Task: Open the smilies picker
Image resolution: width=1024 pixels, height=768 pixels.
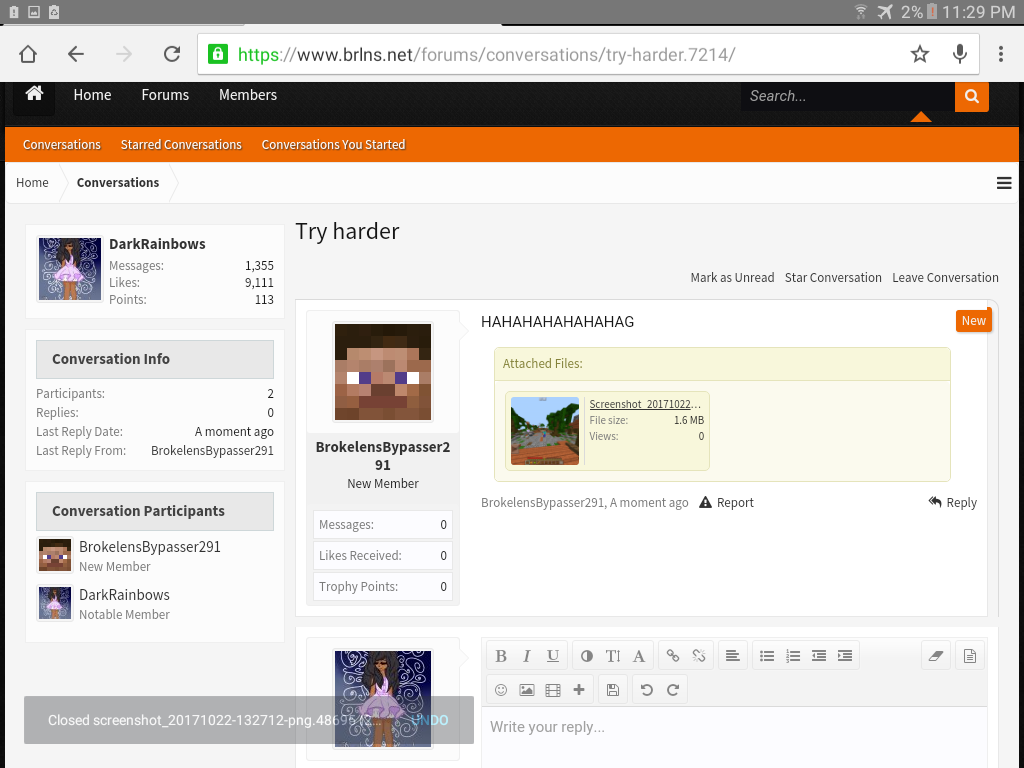Action: 501,690
